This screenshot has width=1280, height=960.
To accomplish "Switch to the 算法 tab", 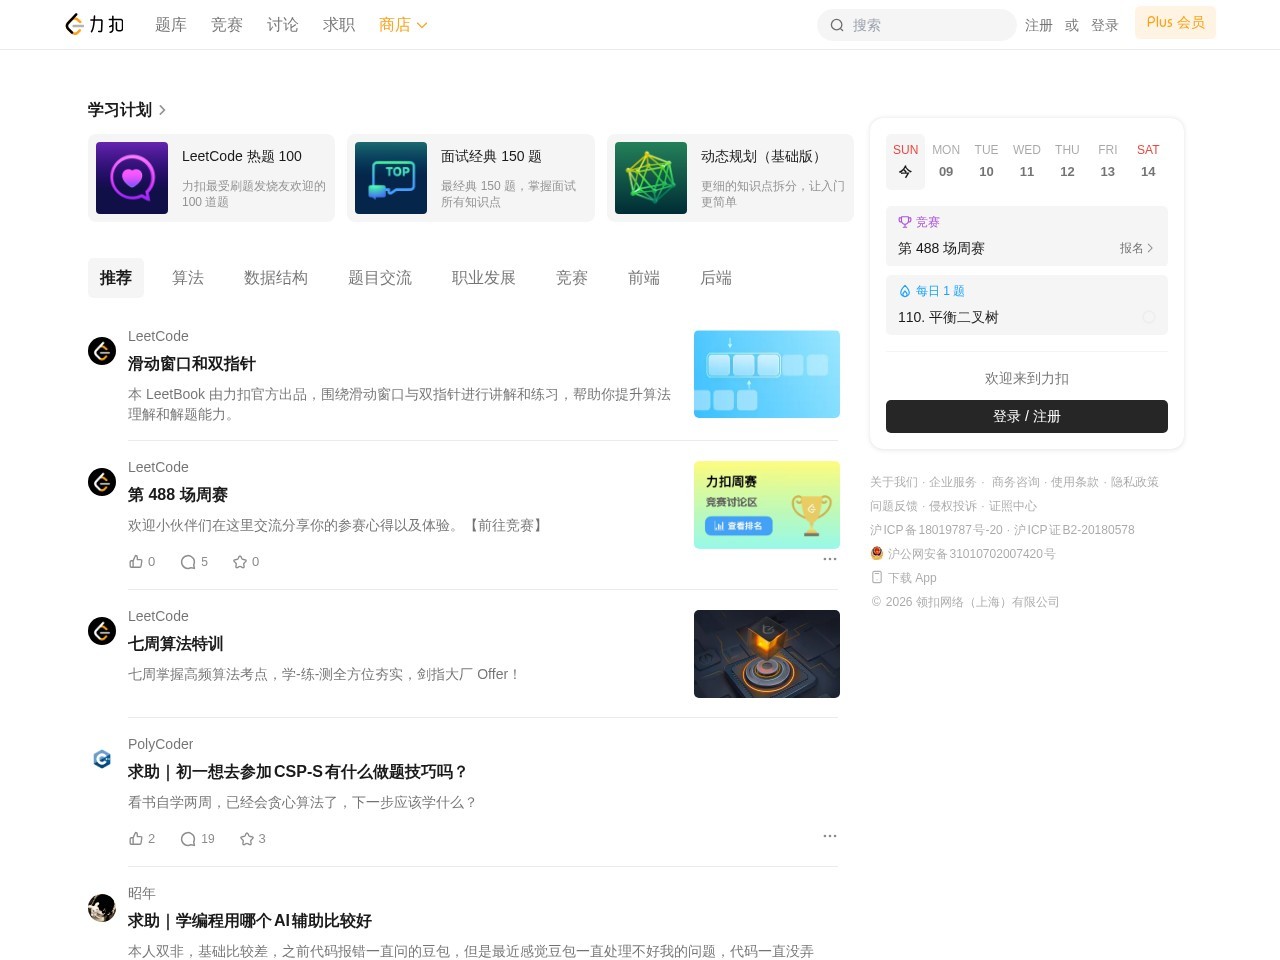I will coord(188,278).
